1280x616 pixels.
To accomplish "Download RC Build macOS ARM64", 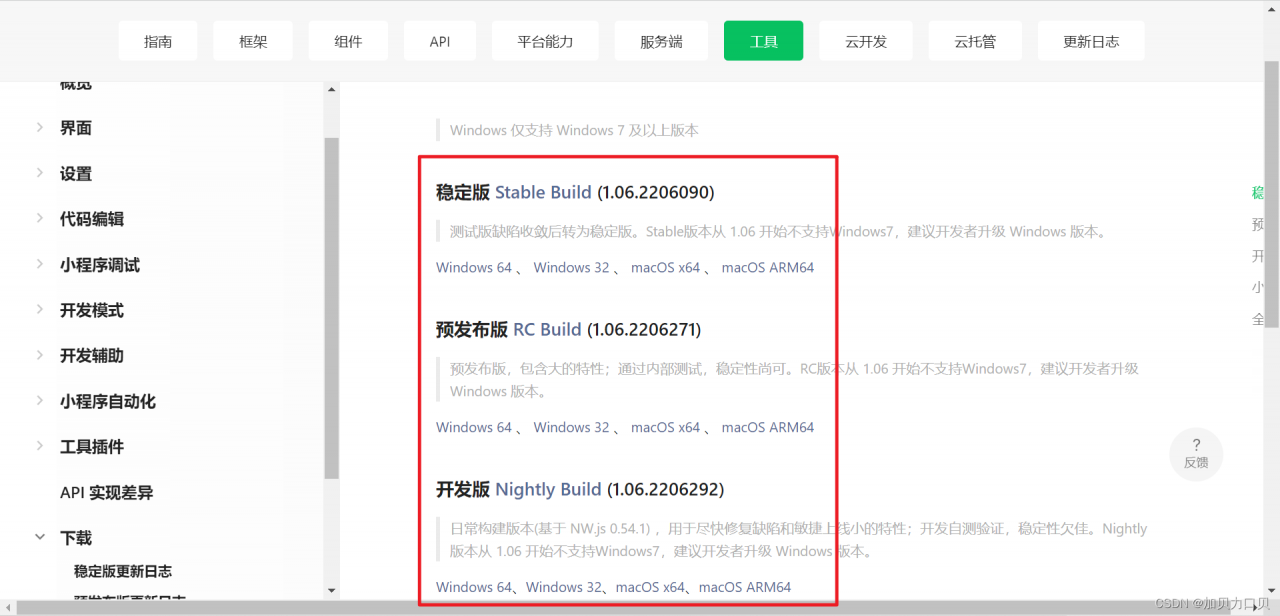I will point(768,427).
